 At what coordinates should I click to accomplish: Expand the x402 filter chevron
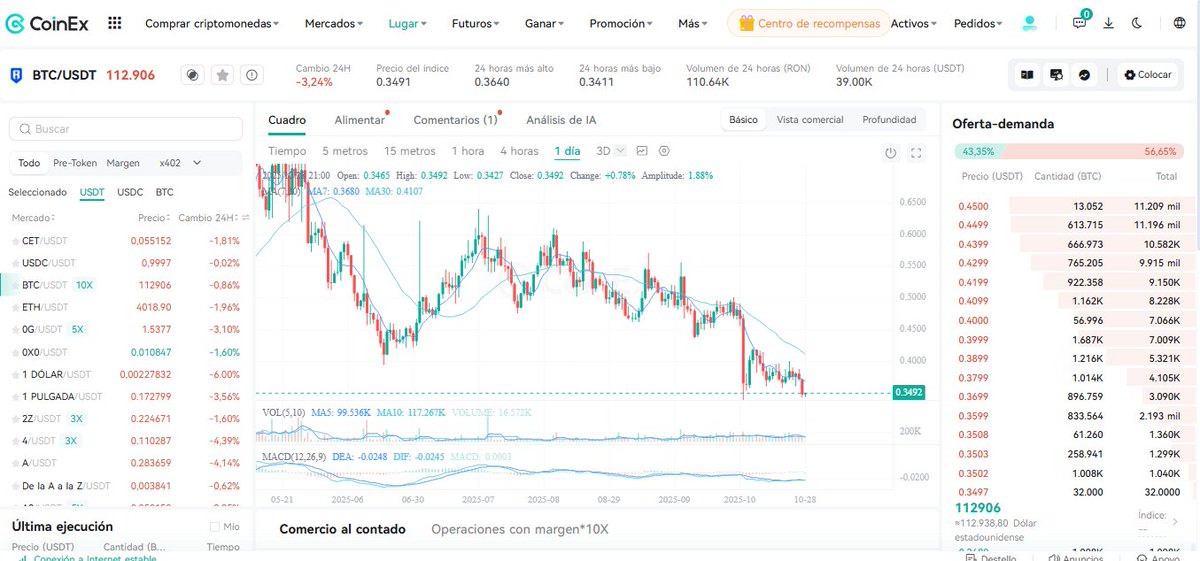point(197,163)
